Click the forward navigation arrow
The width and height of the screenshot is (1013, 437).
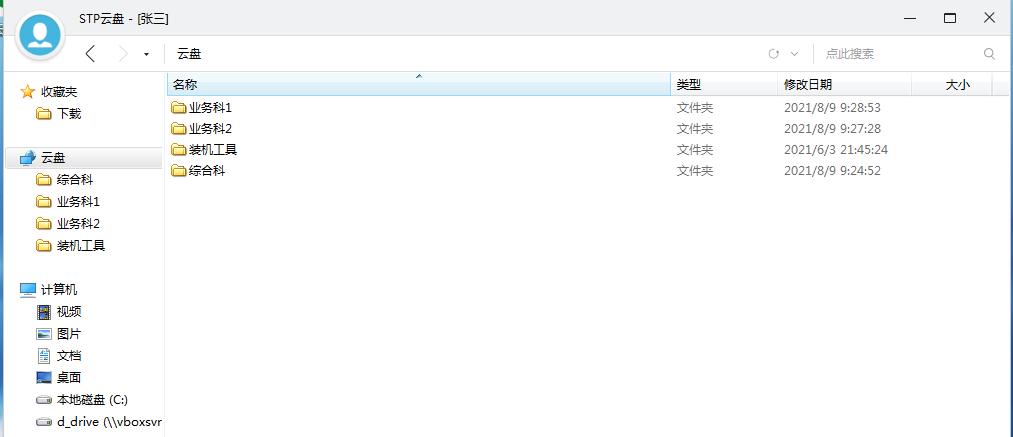[123, 54]
